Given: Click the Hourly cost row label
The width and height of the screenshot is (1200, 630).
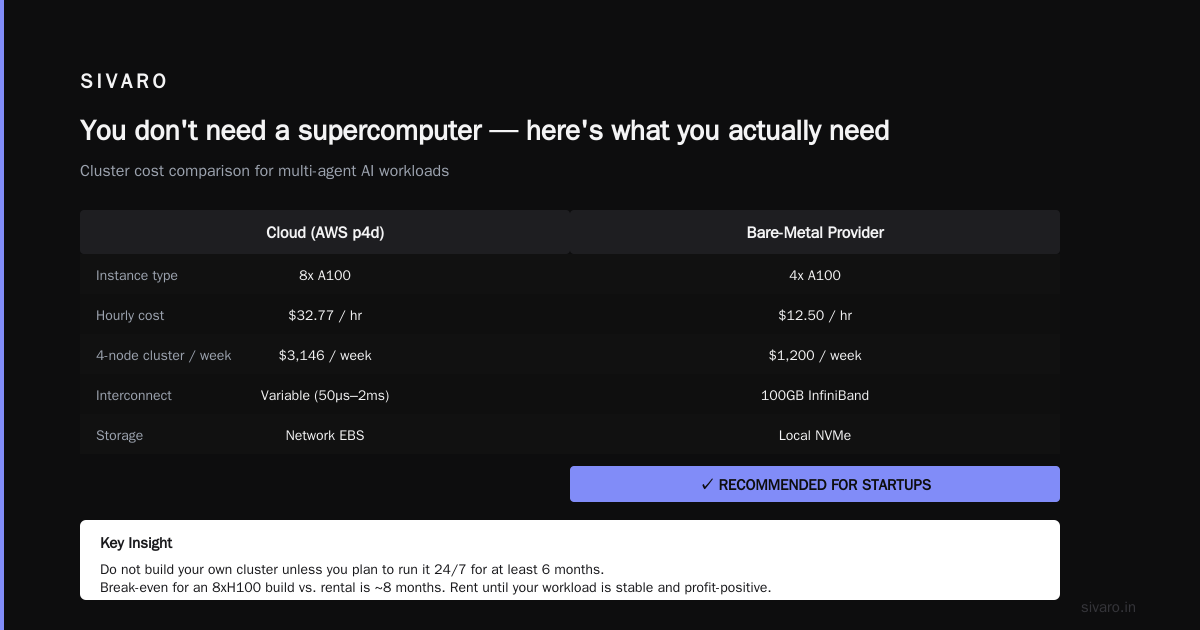Looking at the screenshot, I should click(130, 315).
